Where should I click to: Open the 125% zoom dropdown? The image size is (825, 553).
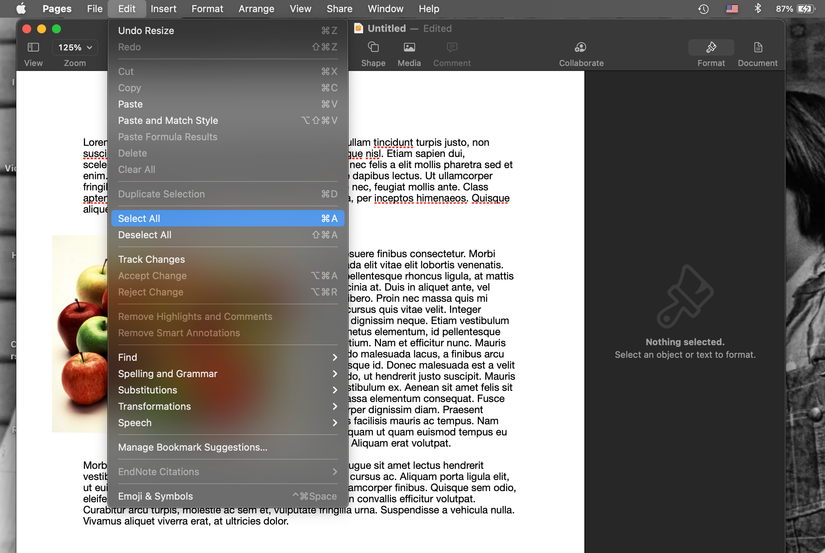tap(75, 47)
